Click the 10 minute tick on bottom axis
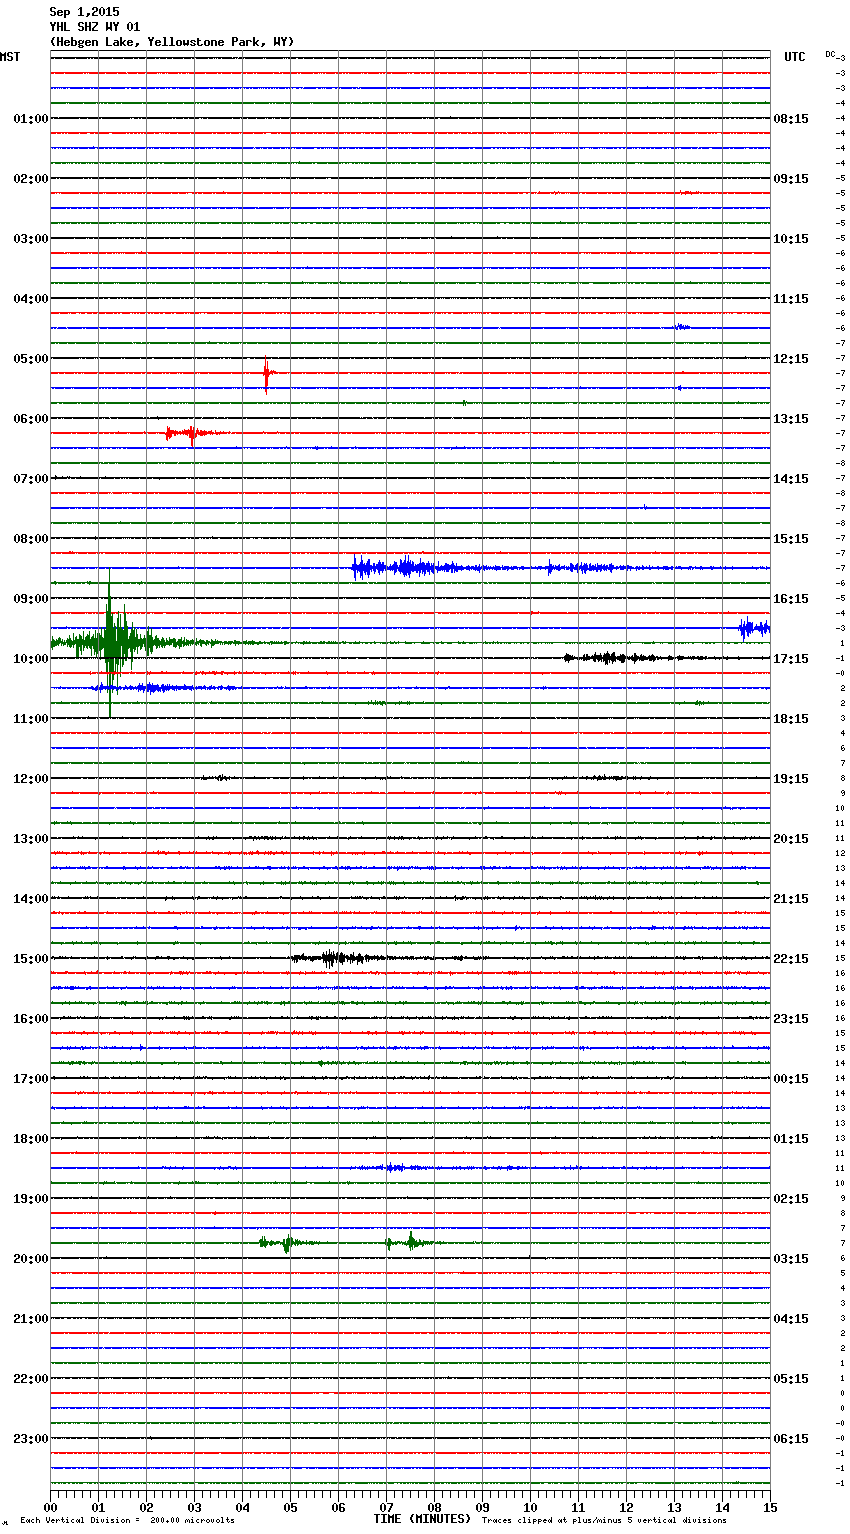This screenshot has height=1534, width=850. (x=530, y=1507)
